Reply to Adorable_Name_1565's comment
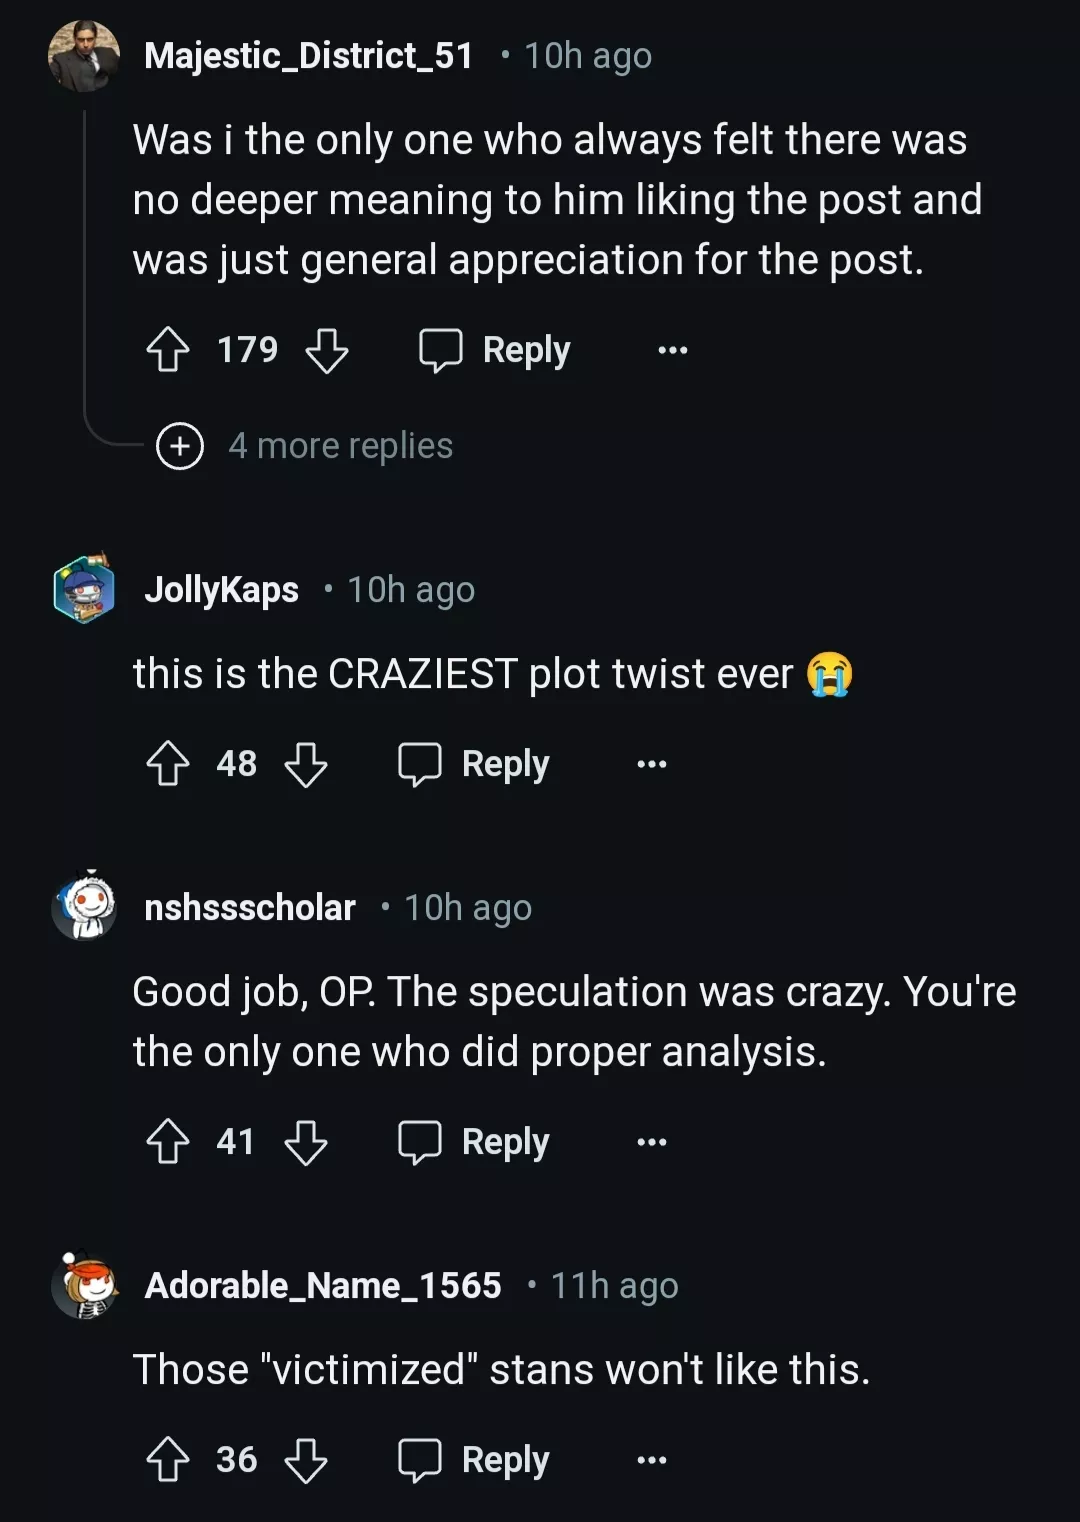 [474, 1460]
